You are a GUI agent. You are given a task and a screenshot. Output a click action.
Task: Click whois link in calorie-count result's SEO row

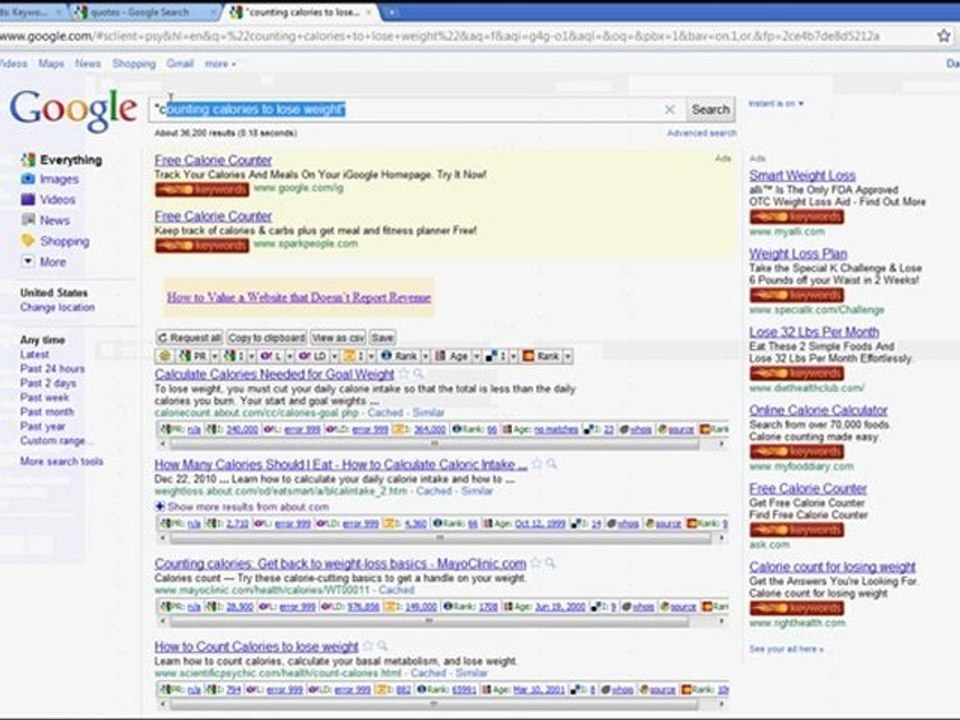pos(640,430)
